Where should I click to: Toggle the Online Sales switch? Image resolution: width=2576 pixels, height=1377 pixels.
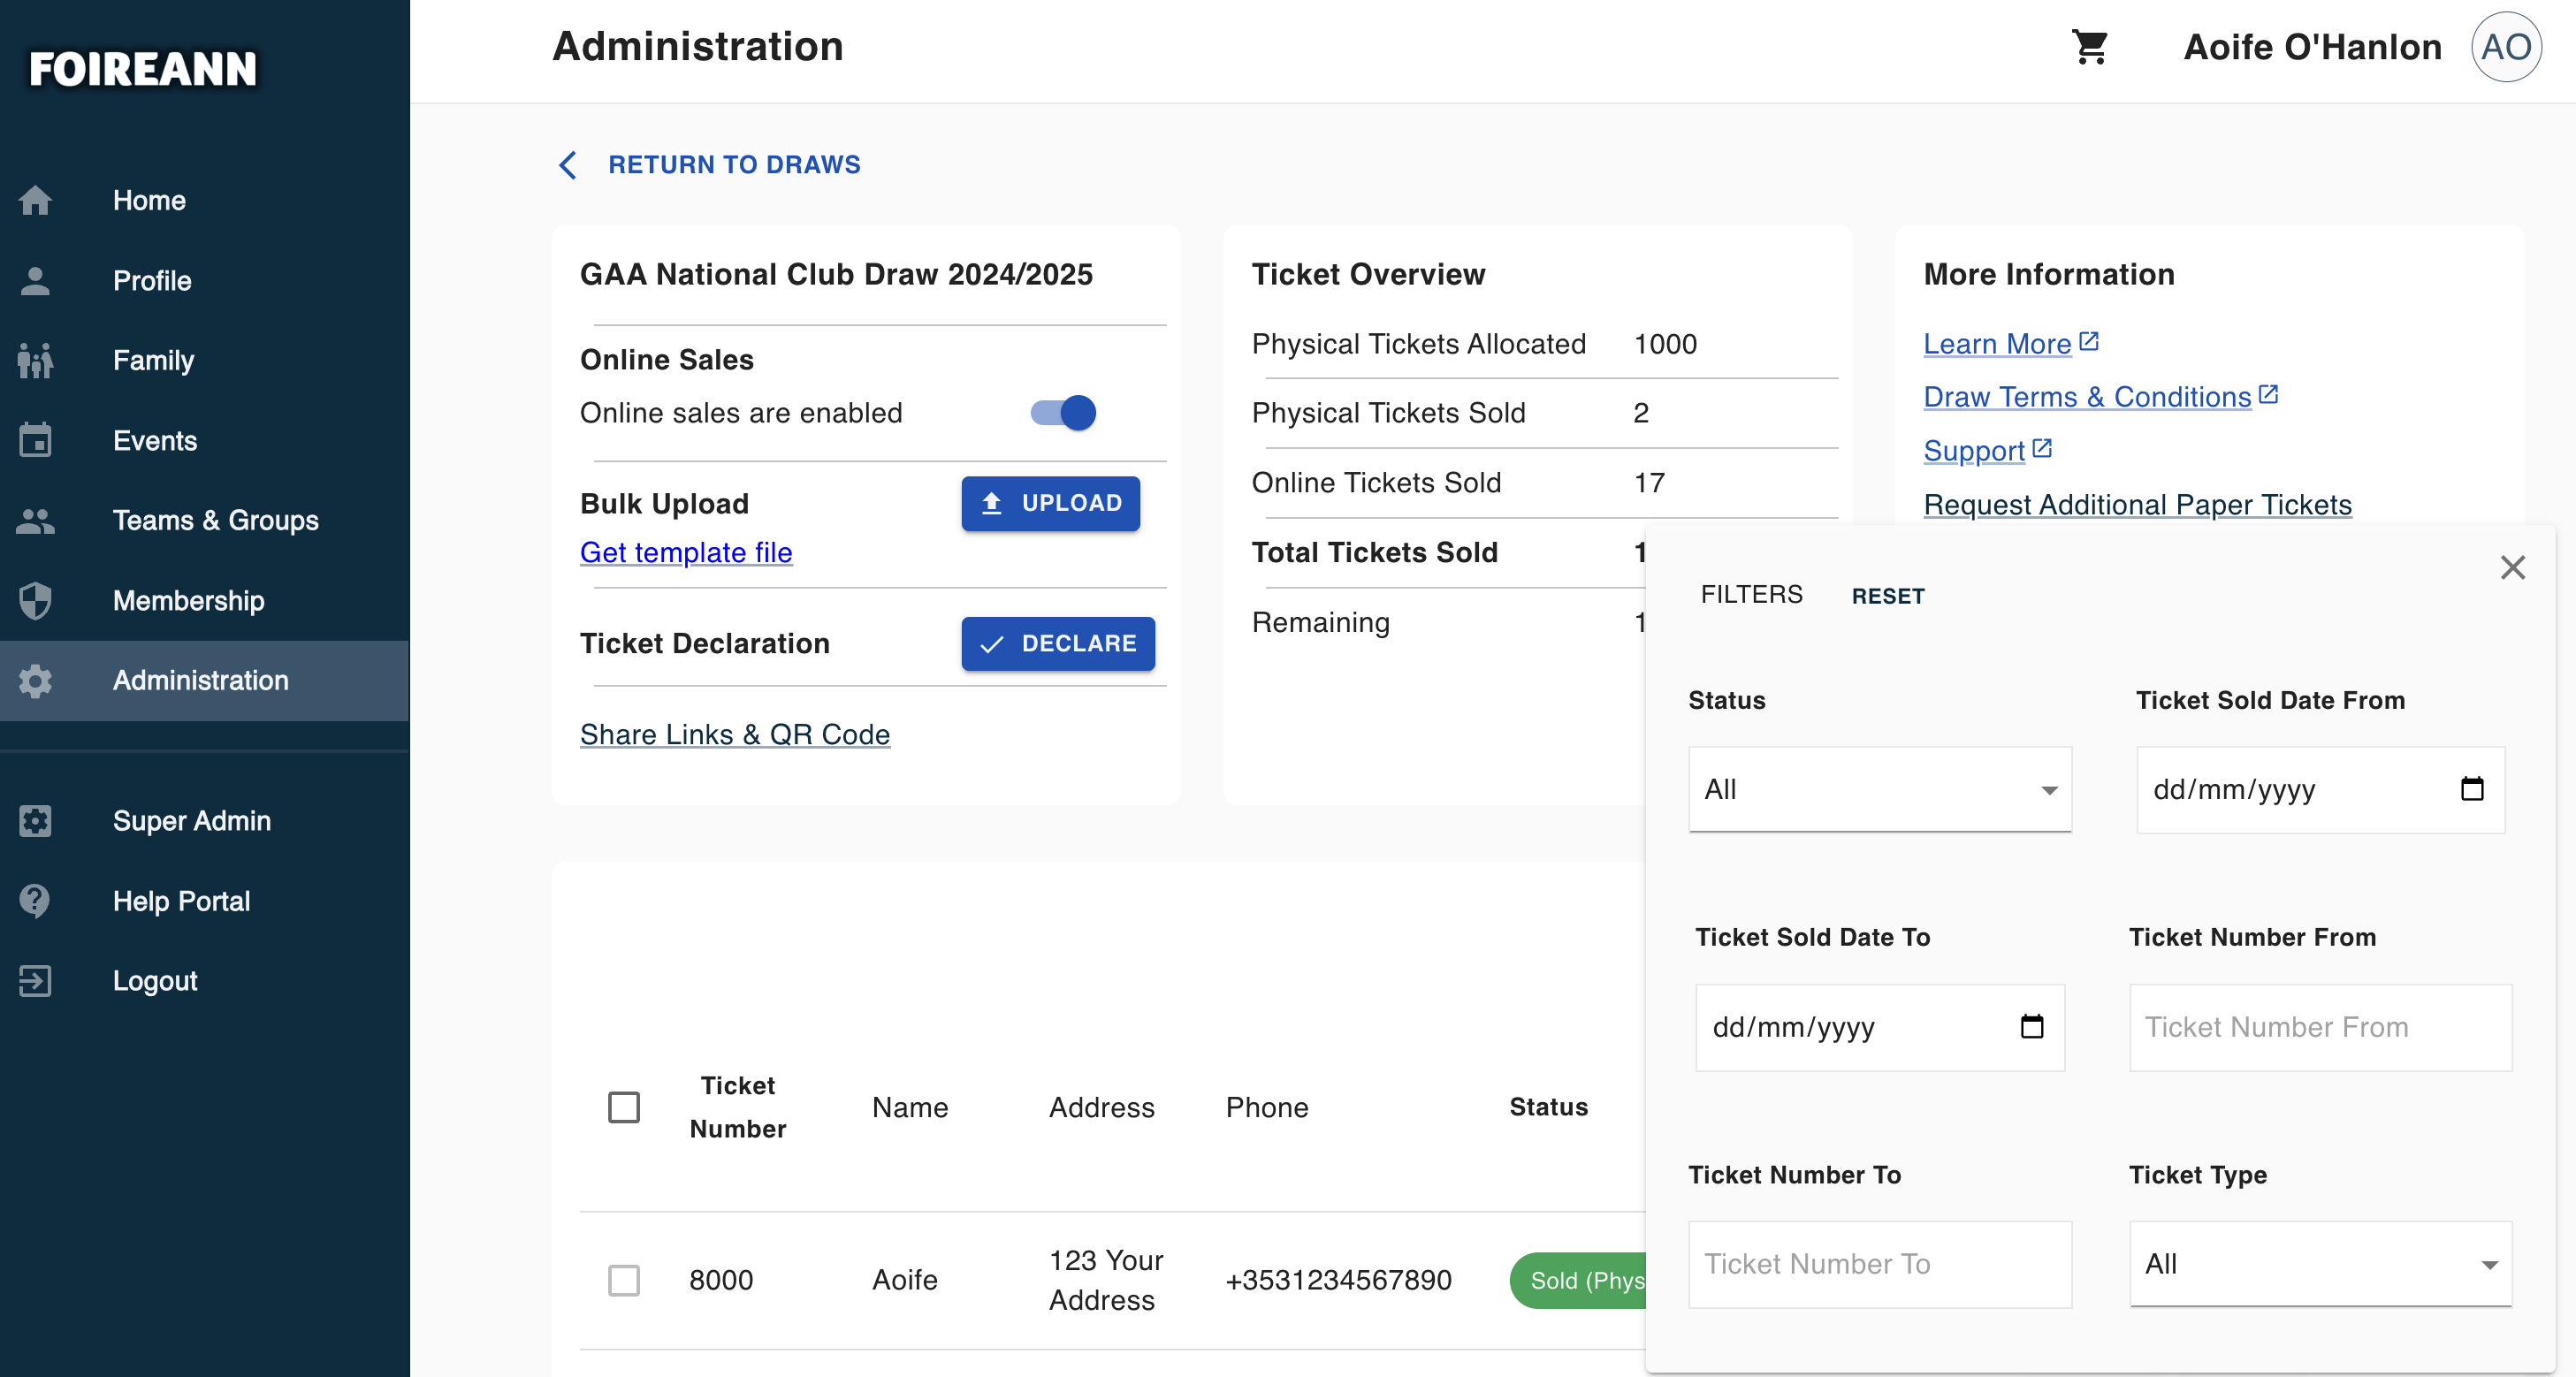(x=1064, y=412)
